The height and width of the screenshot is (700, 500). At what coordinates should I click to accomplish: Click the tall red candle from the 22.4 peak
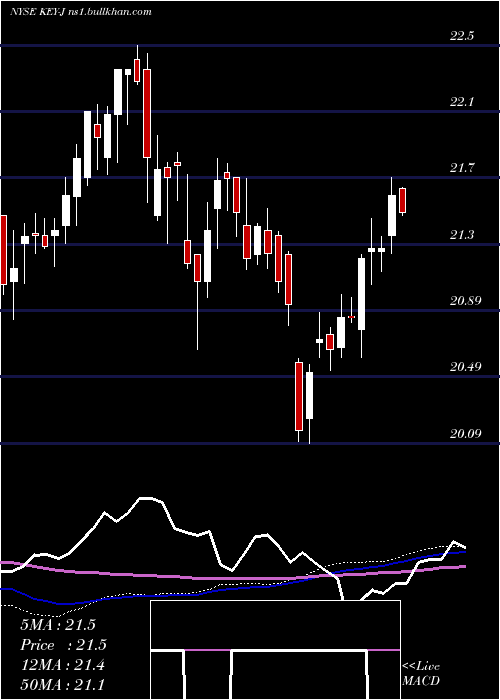coord(147,113)
